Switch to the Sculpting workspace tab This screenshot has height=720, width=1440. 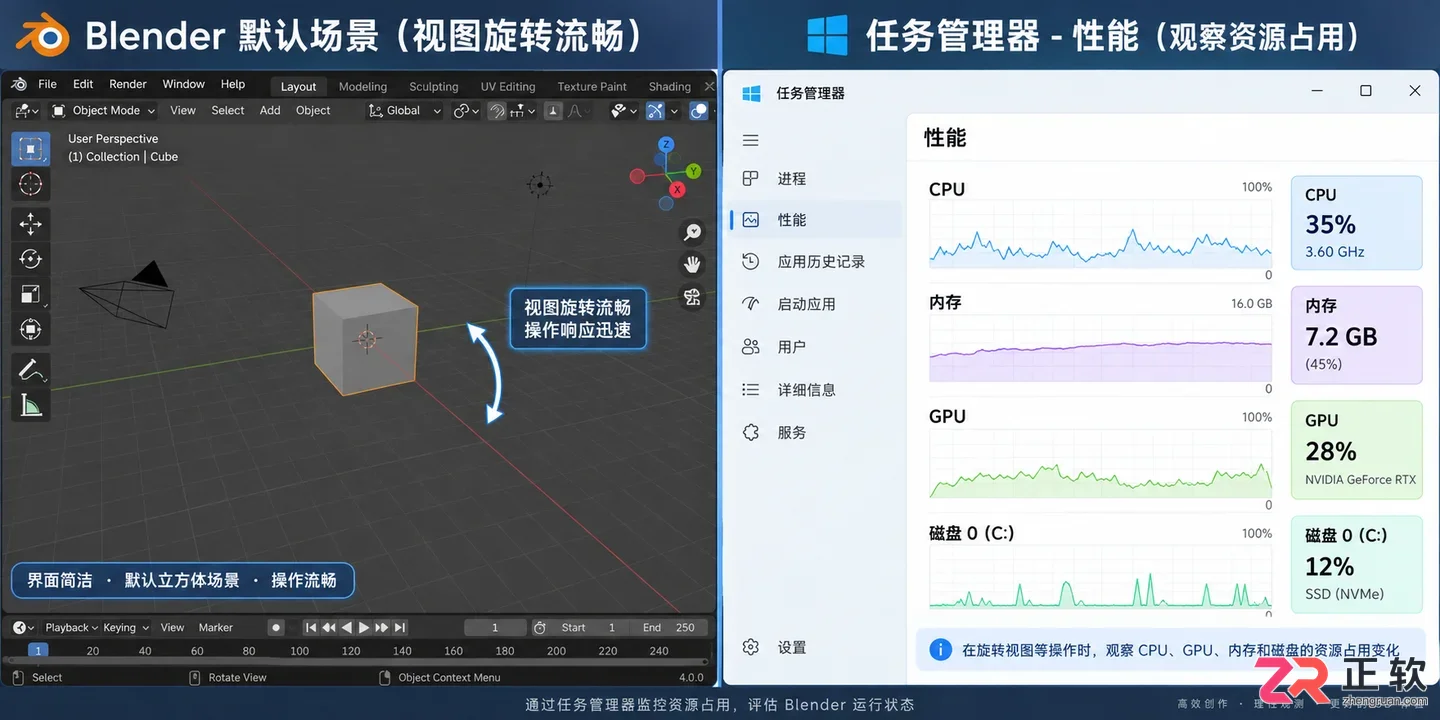(434, 87)
